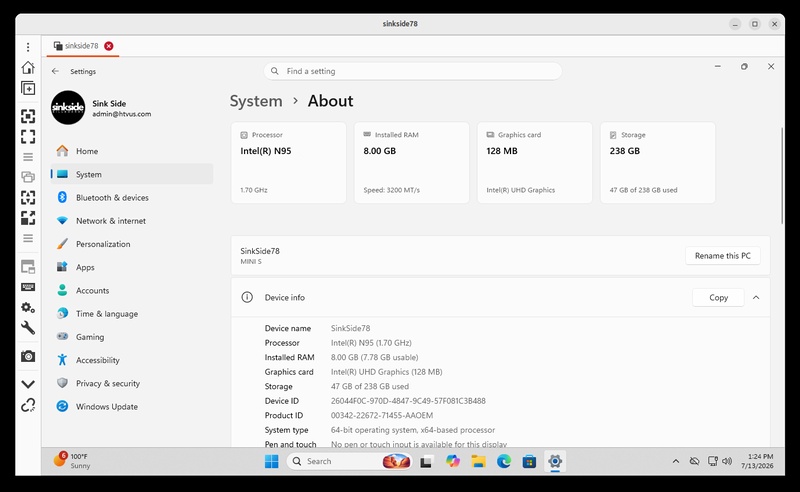The height and width of the screenshot is (492, 800).
Task: Open Personalization settings
Action: click(x=132, y=244)
